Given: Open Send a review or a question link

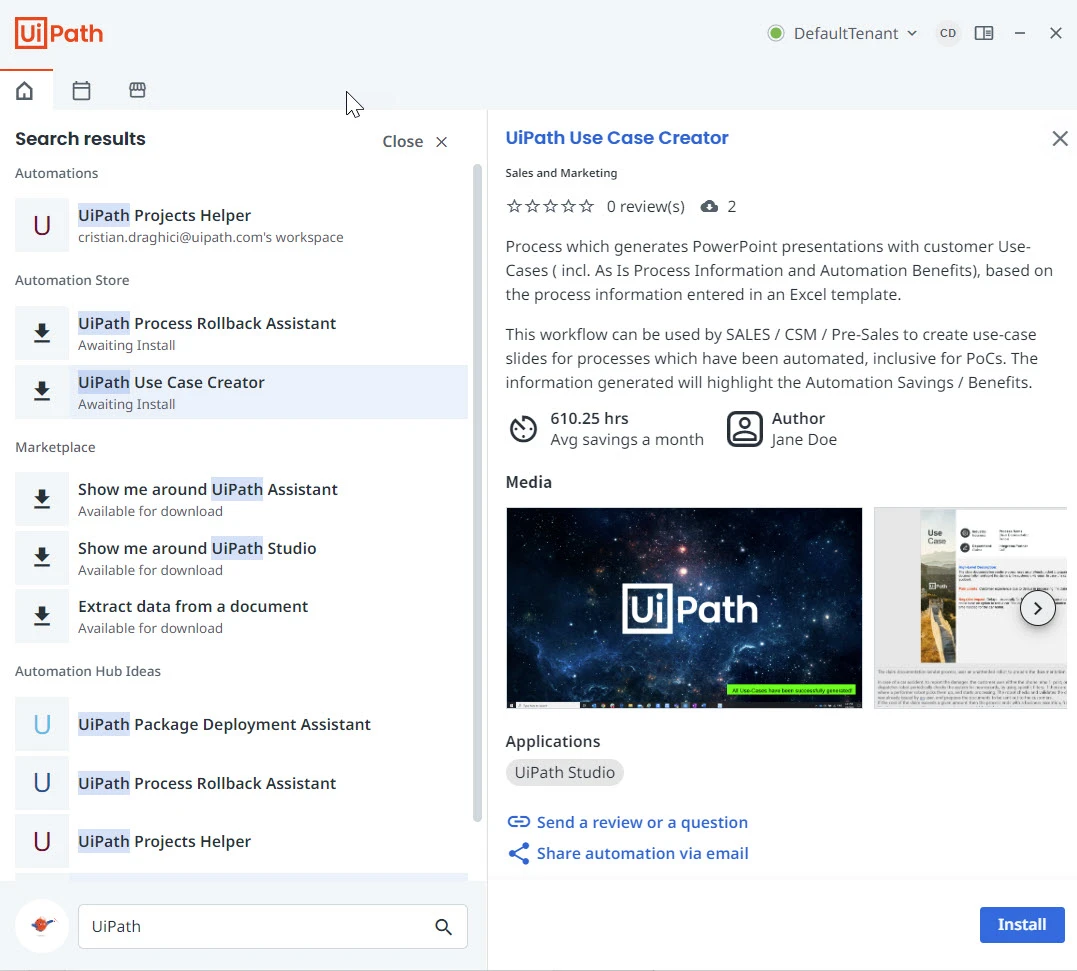Looking at the screenshot, I should 628,822.
